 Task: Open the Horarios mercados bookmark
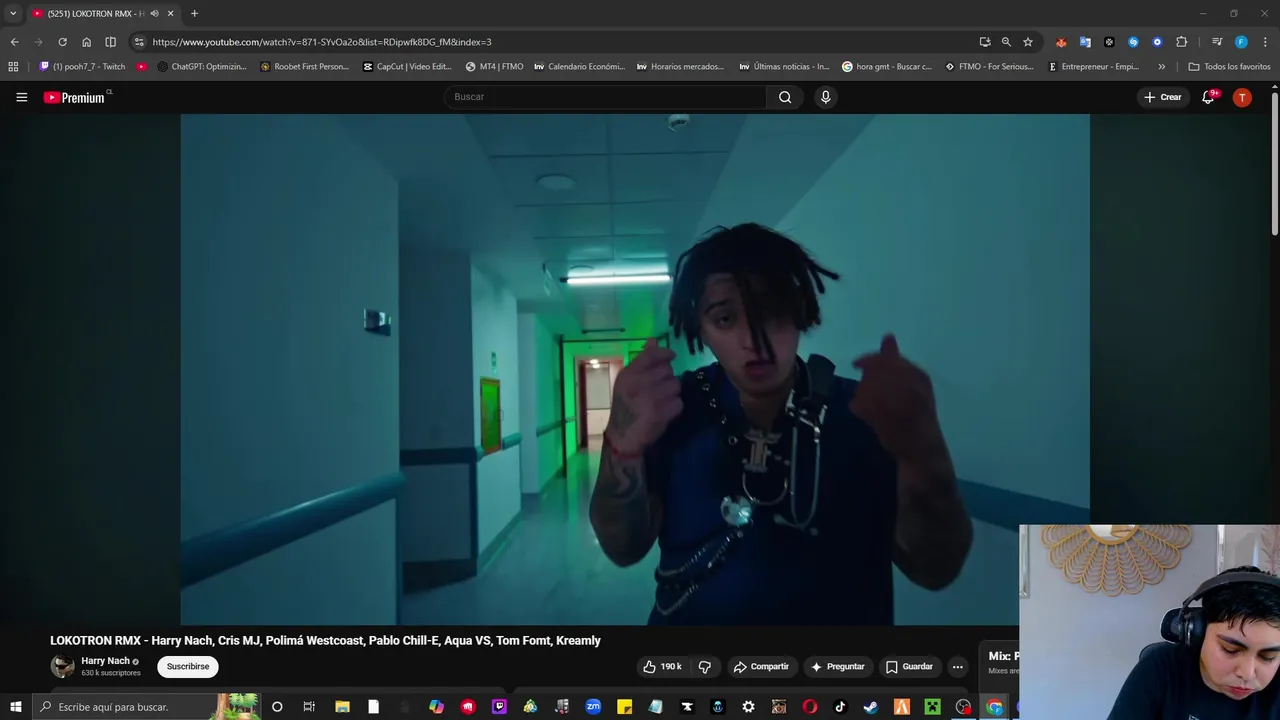pyautogui.click(x=681, y=67)
